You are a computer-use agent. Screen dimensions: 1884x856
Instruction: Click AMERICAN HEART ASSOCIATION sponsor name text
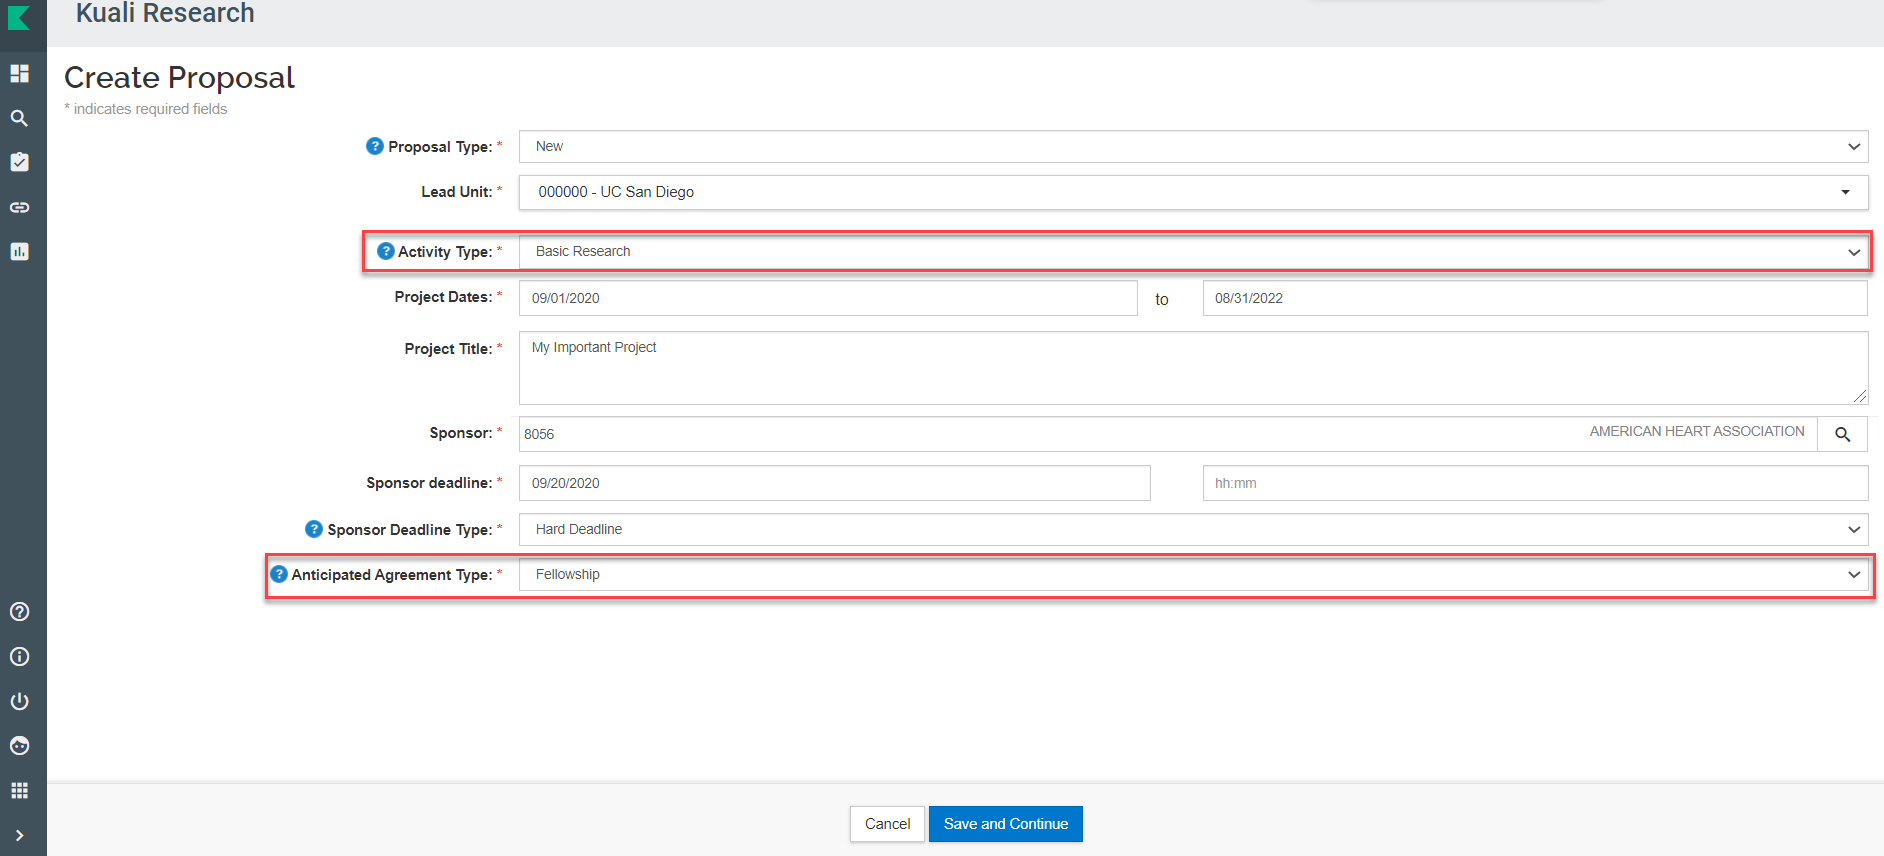[1697, 431]
